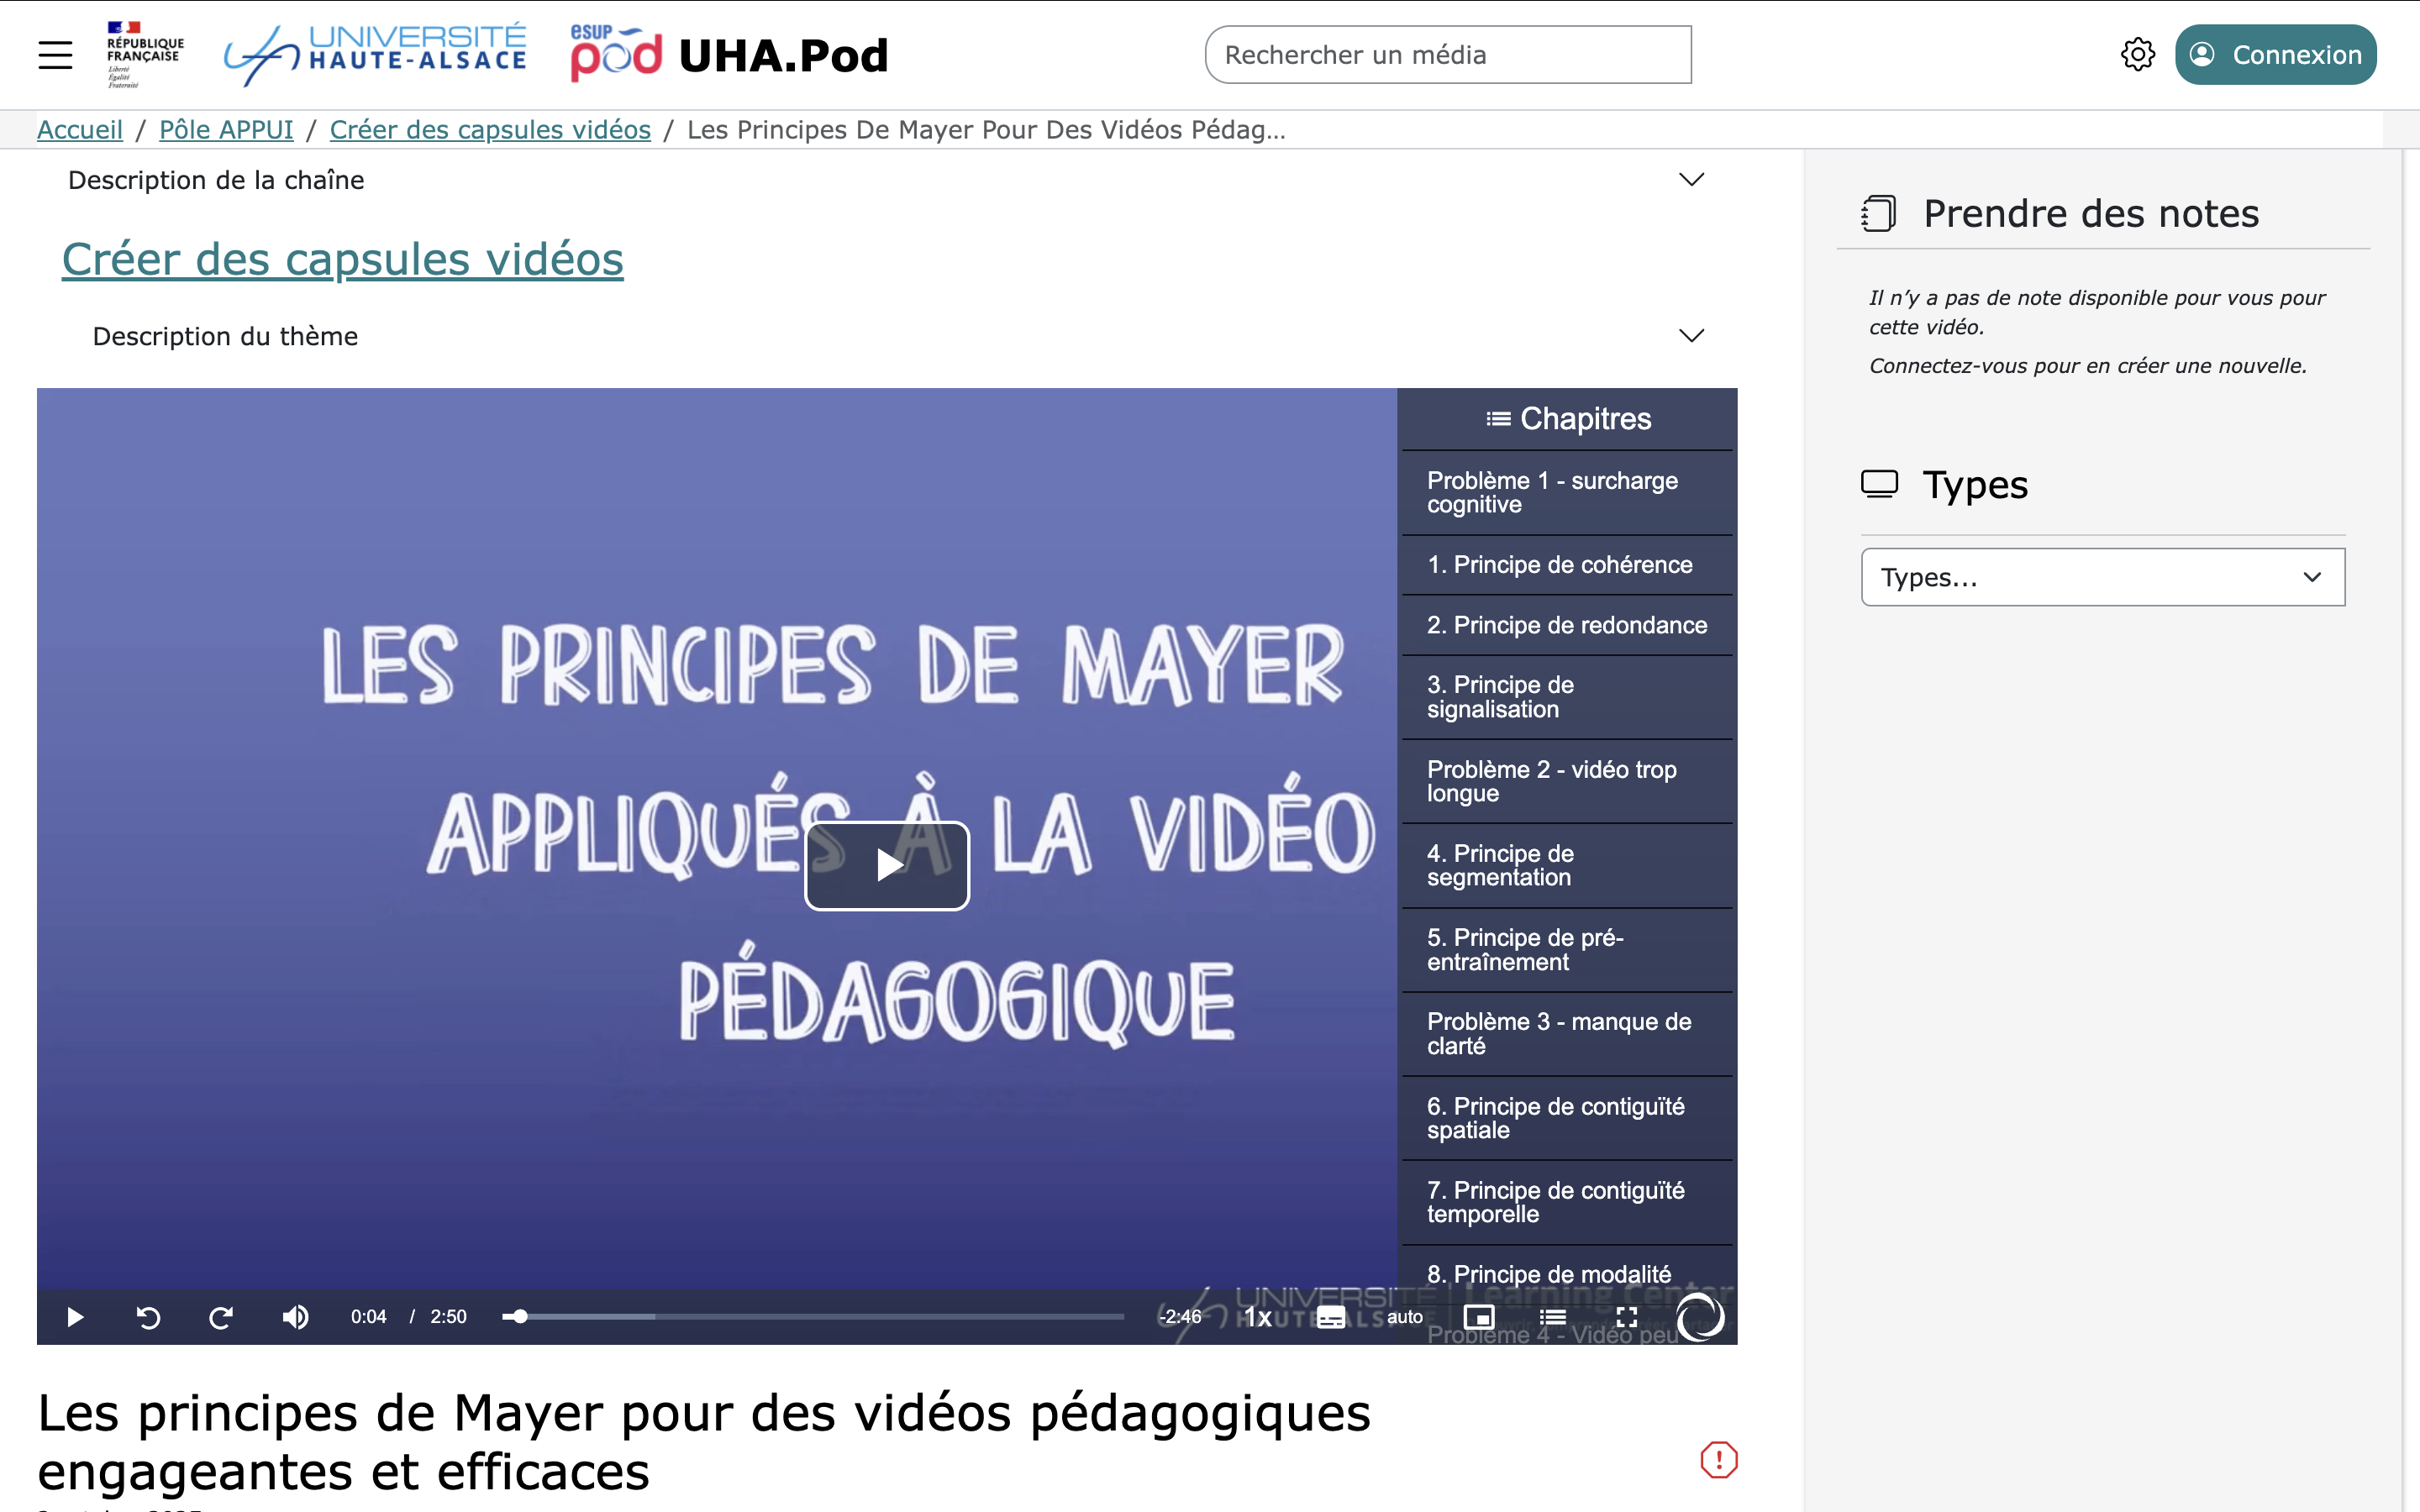The width and height of the screenshot is (2420, 1512).
Task: Expand Description de la chaîne
Action: [x=886, y=180]
